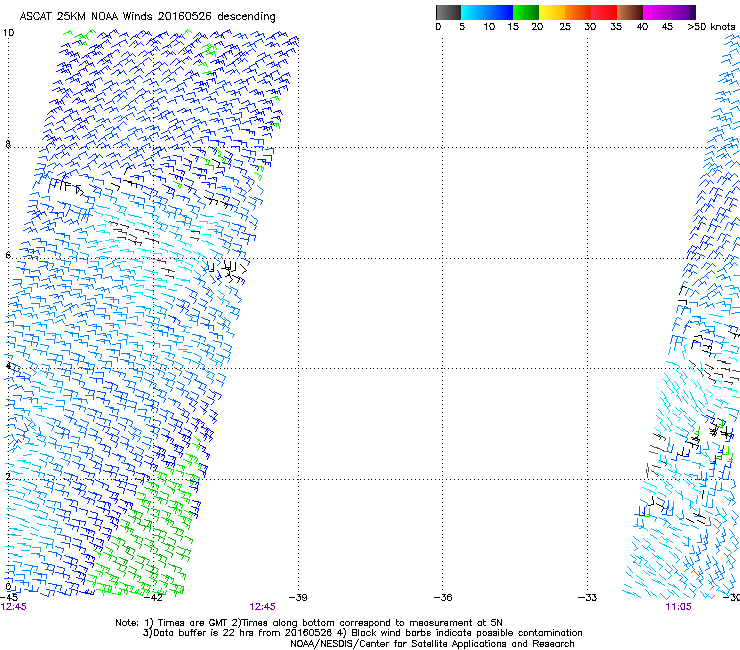Click the longitude axis label '-39'
Image resolution: width=740 pixels, height=650 pixels.
tap(298, 597)
